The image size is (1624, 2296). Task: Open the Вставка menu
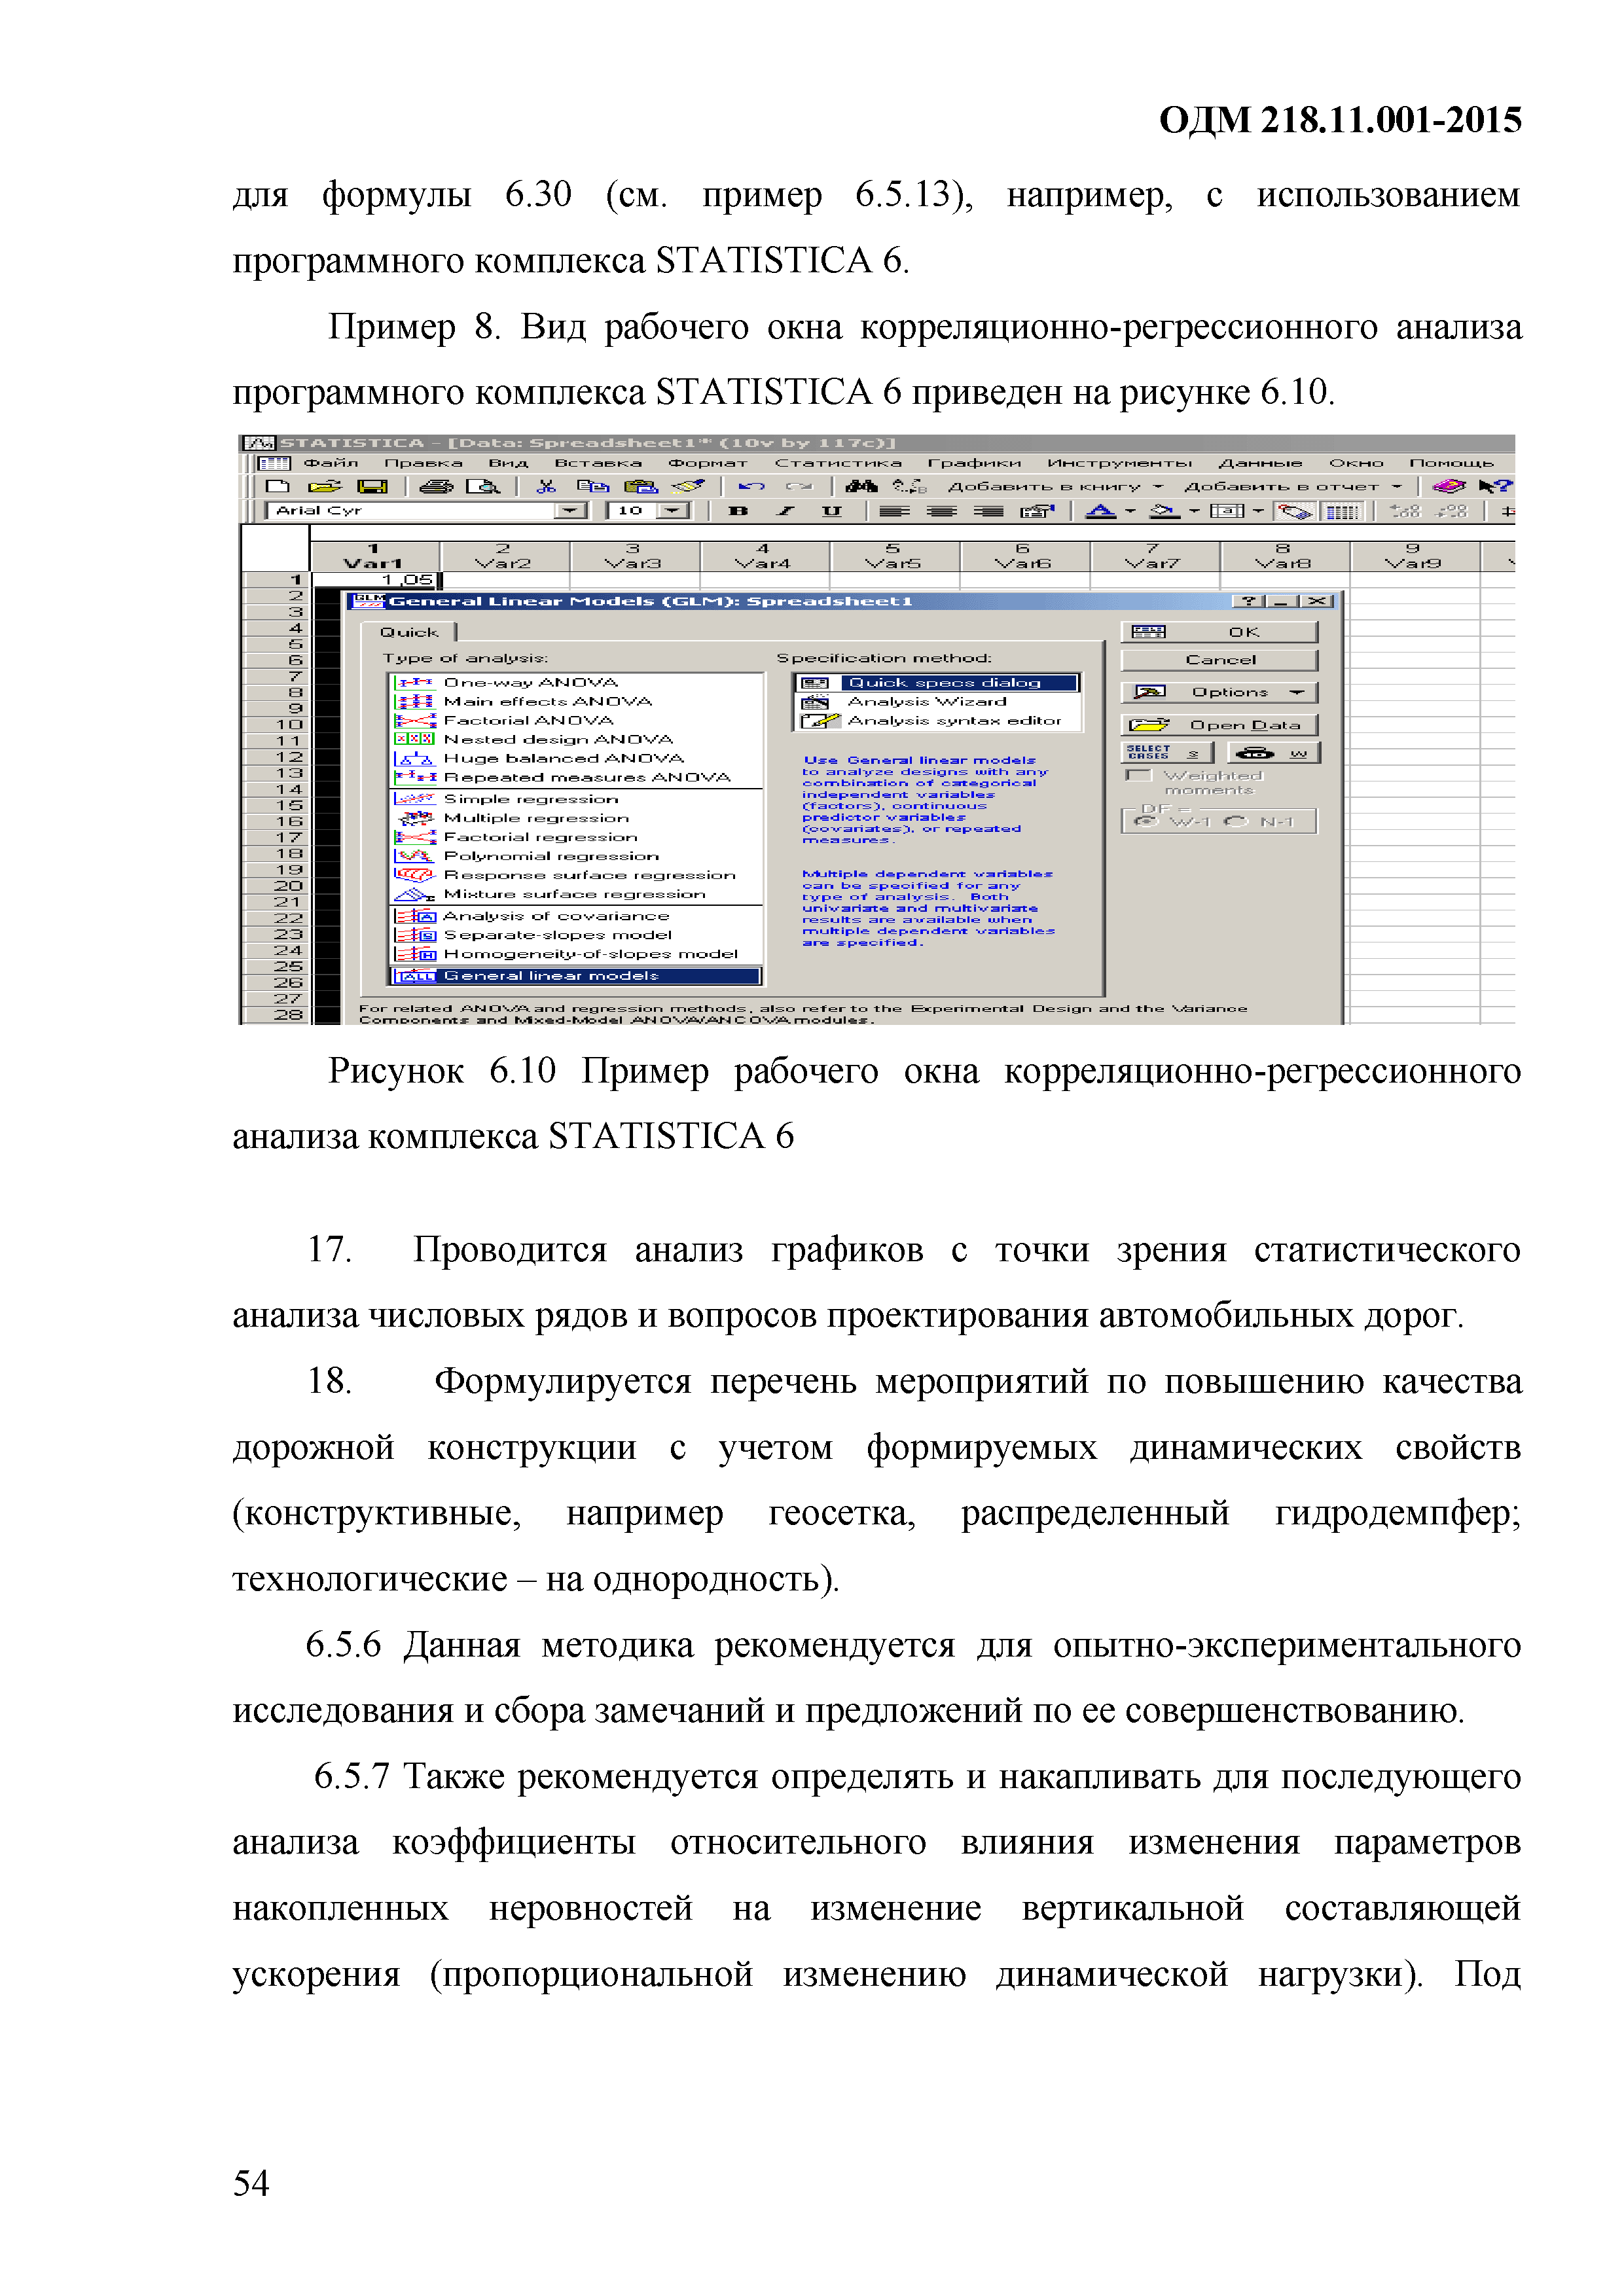(598, 463)
